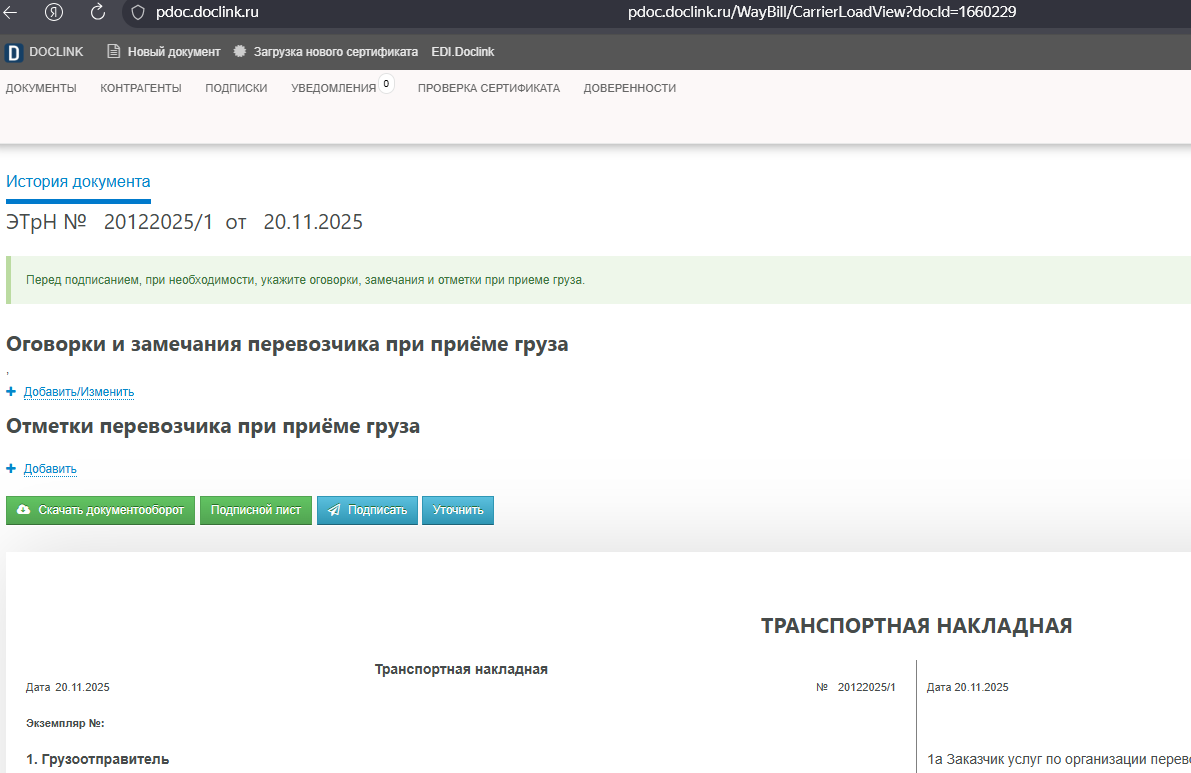Screen dimensions: 1191x773
Task: Click the Экземпляр № label
Action: (x=65, y=723)
